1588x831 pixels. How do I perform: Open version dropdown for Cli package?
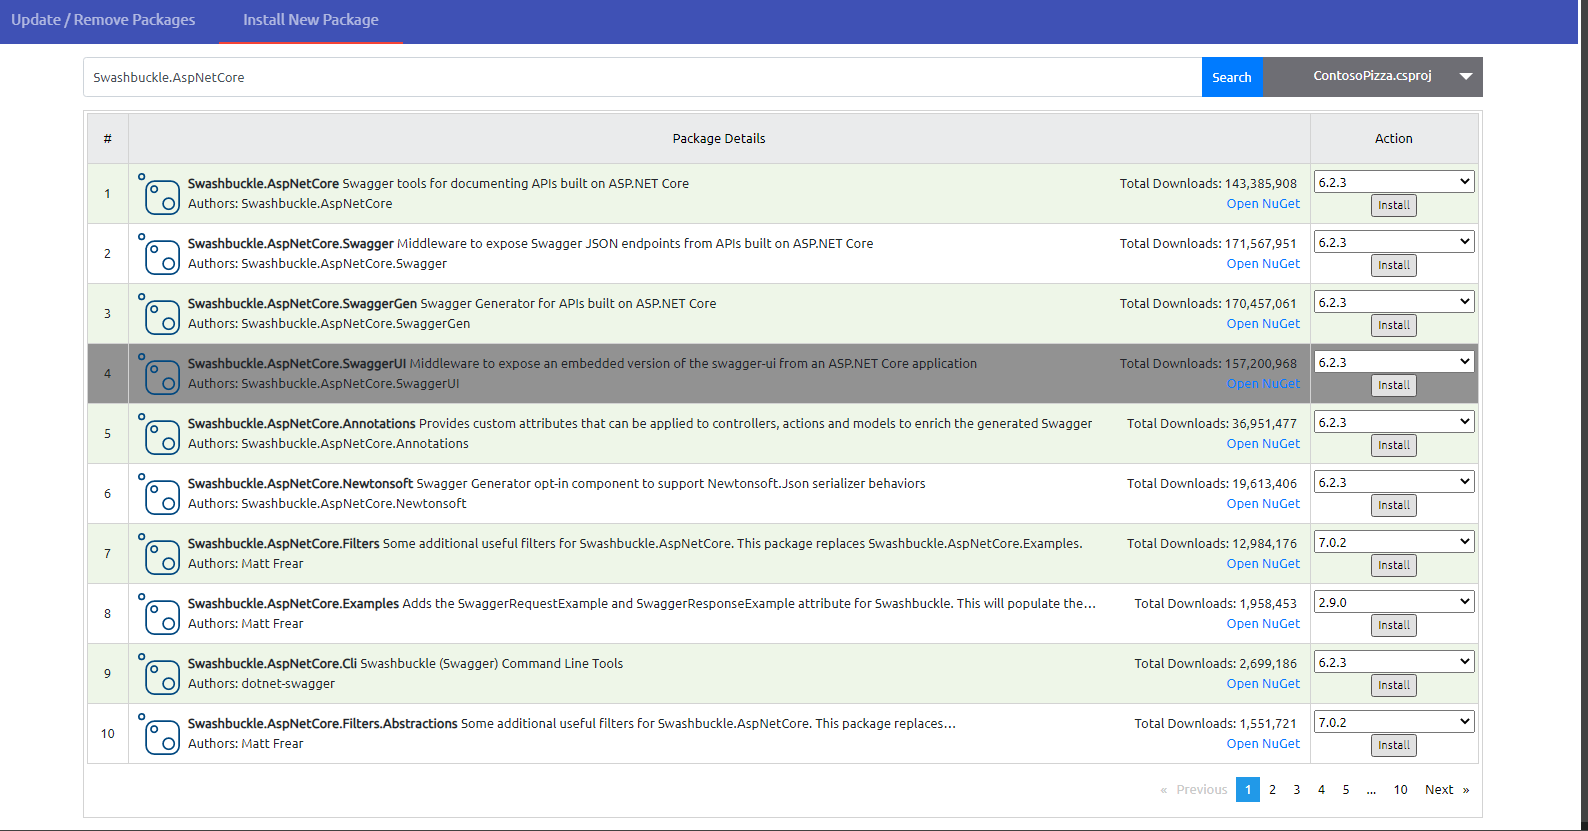[1394, 662]
